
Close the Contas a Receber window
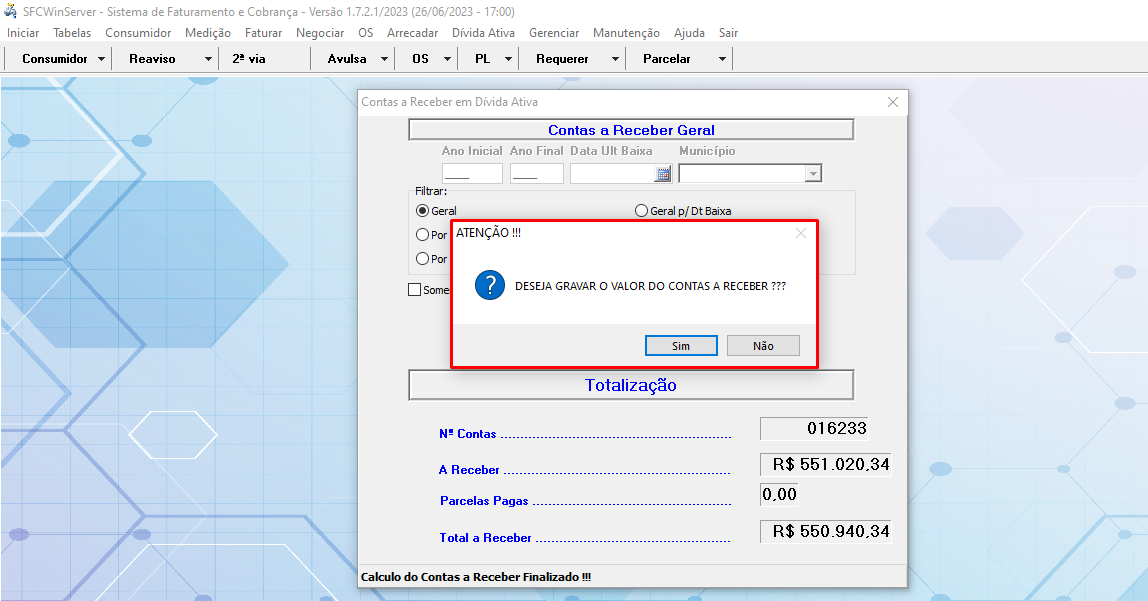pos(893,102)
